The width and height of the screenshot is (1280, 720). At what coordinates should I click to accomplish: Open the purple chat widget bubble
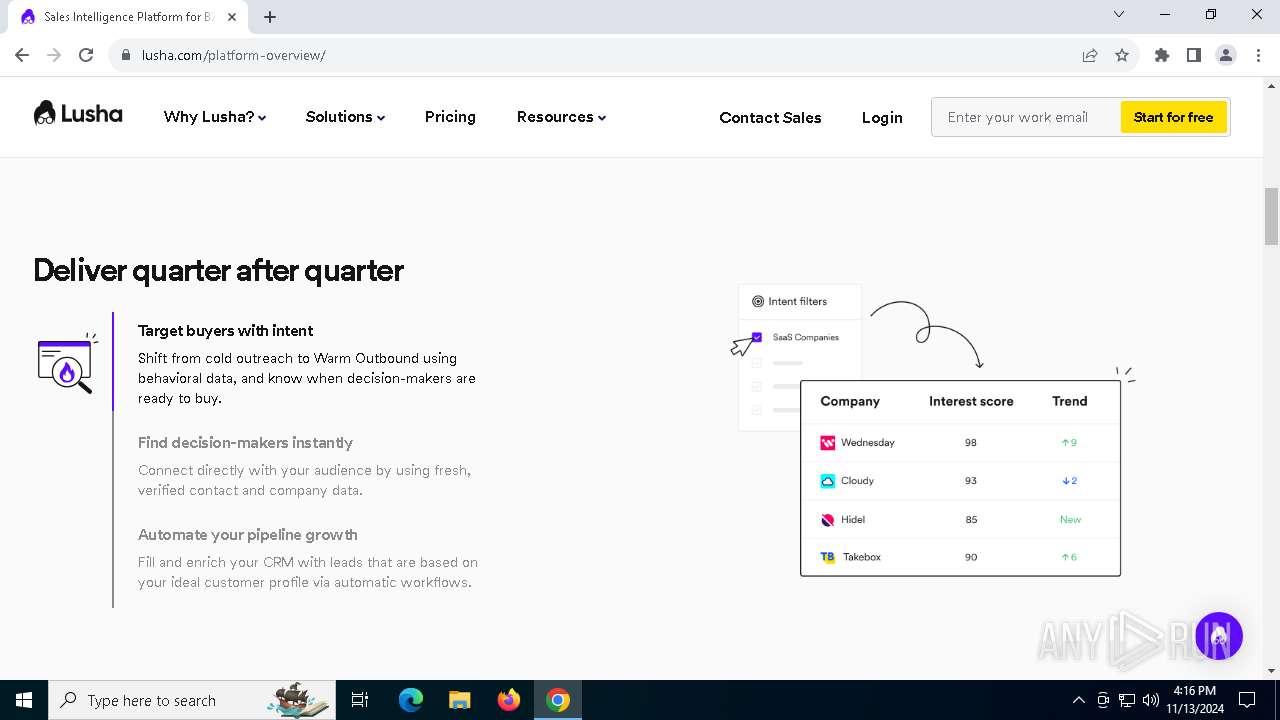click(x=1218, y=636)
